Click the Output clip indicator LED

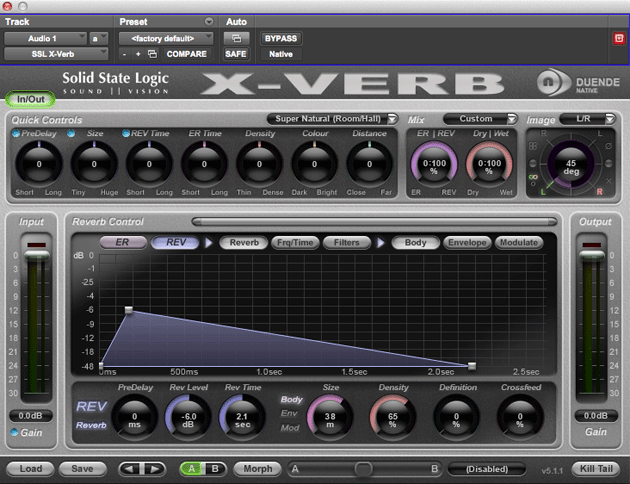[x=592, y=245]
